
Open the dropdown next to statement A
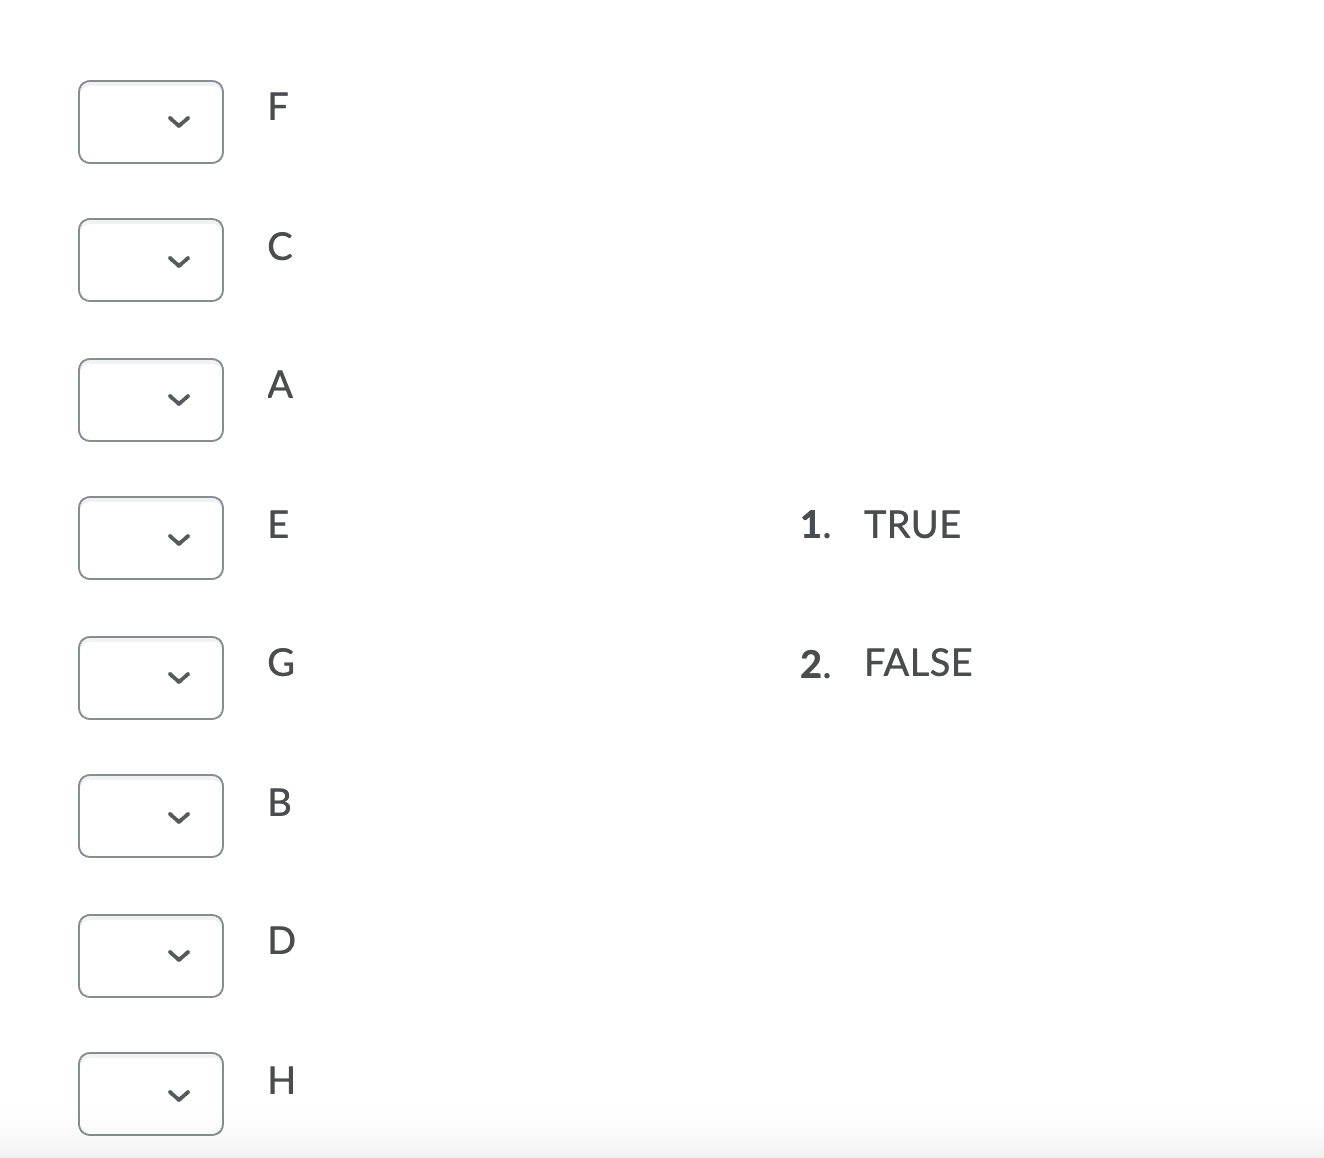(150, 400)
